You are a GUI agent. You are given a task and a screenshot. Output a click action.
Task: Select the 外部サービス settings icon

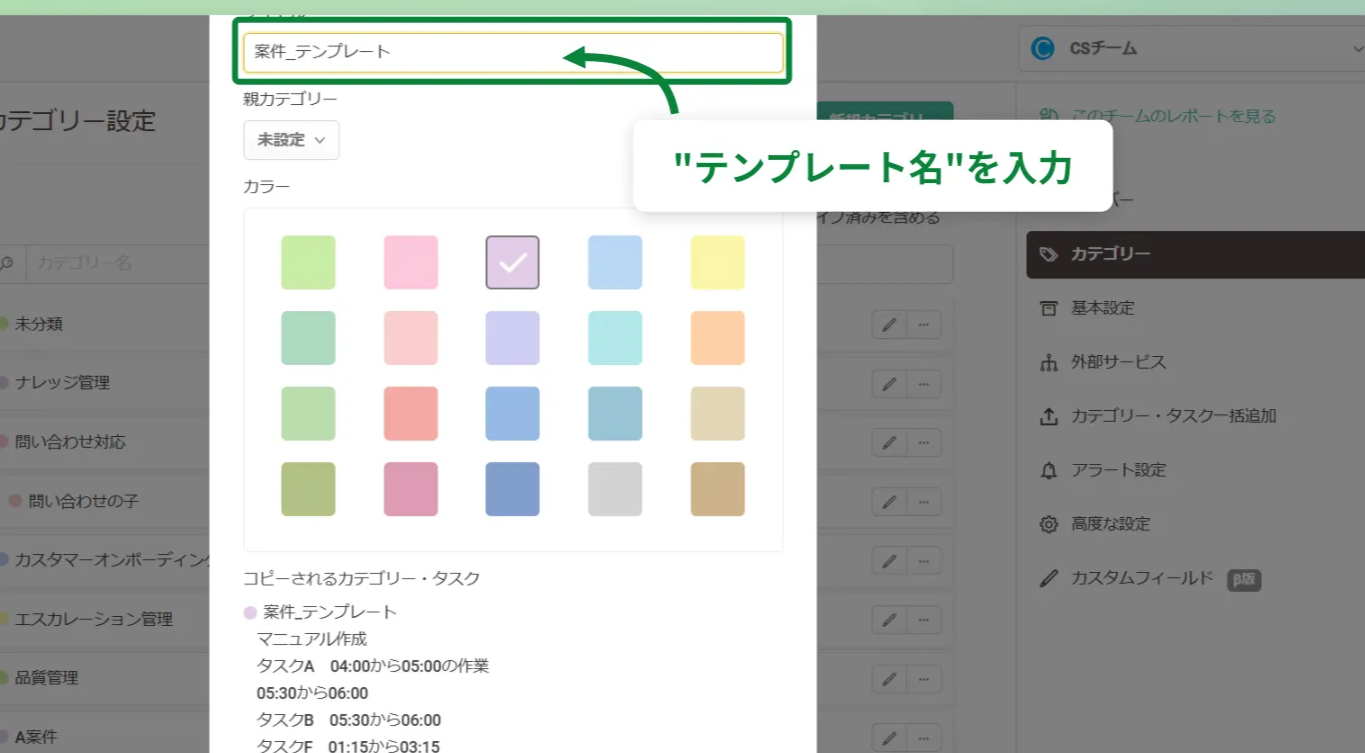point(1049,362)
